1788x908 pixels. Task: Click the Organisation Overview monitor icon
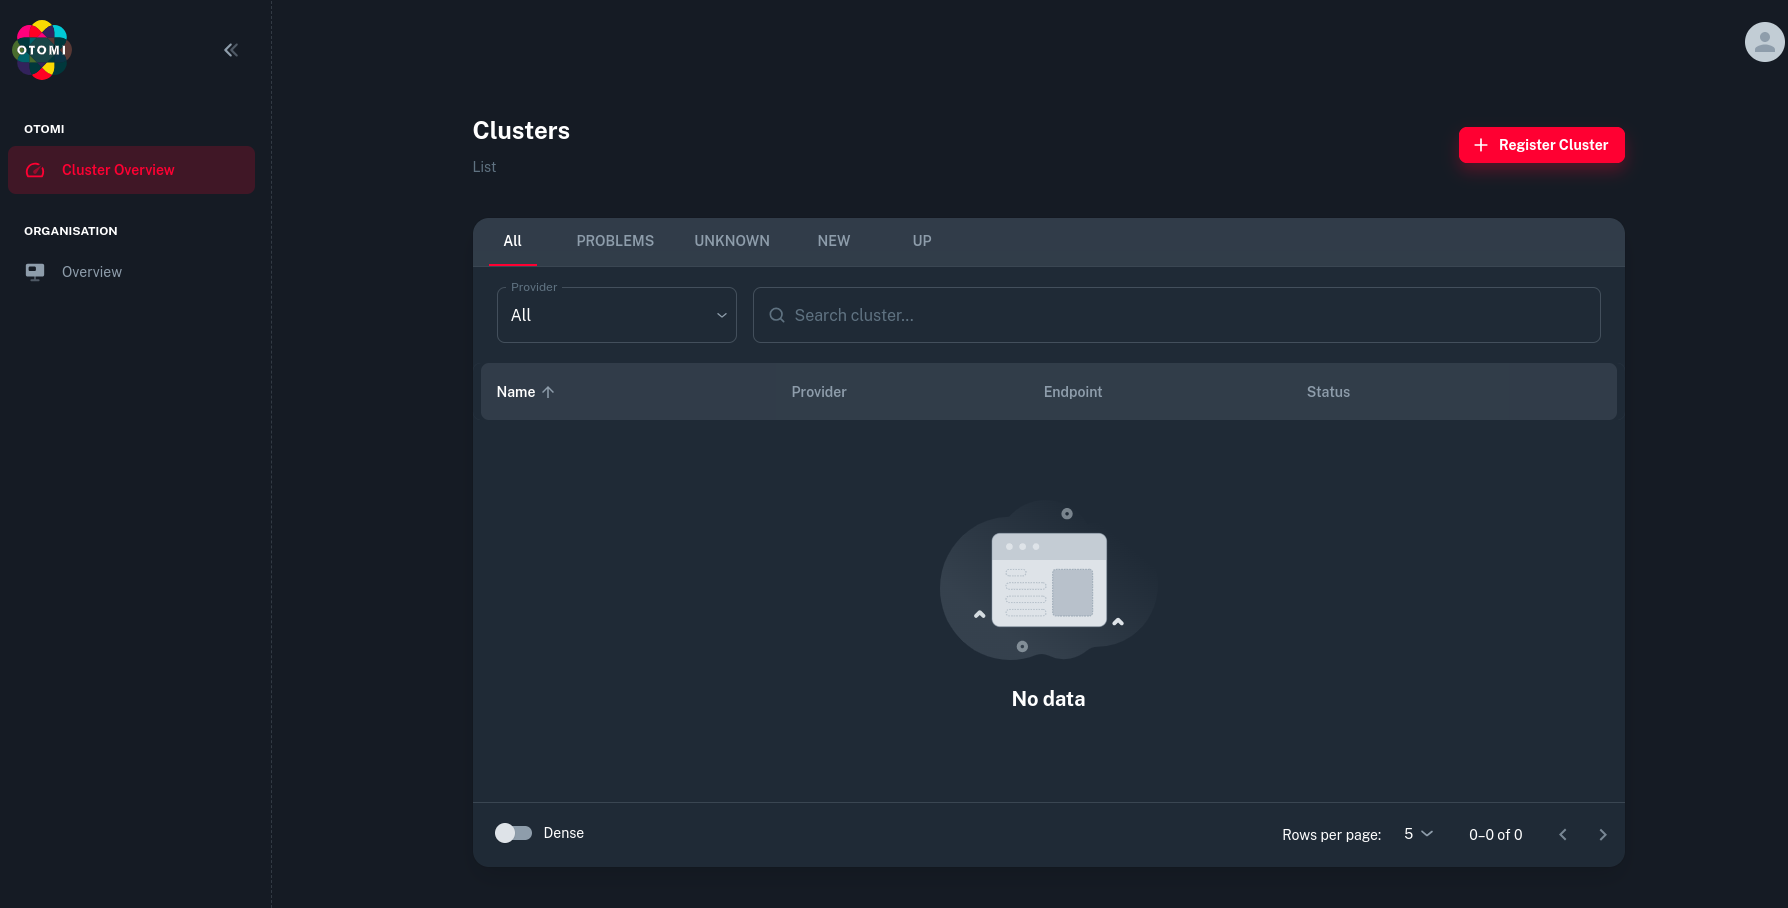coord(35,272)
